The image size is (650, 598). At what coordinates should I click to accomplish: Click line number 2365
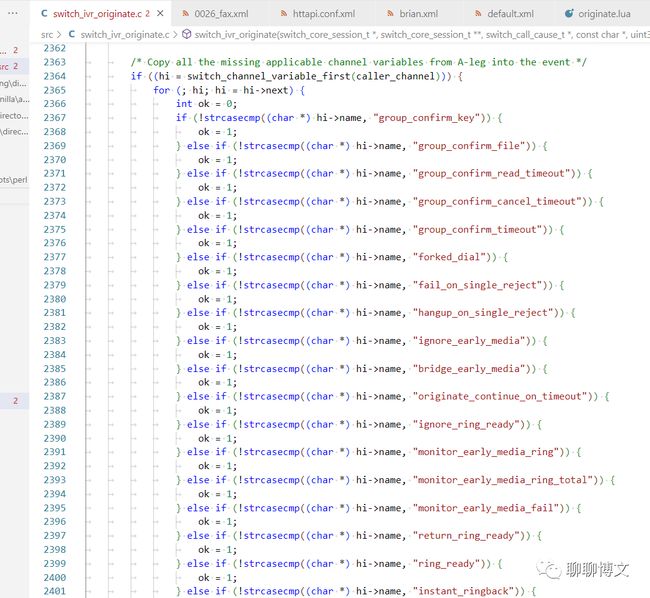click(x=55, y=90)
